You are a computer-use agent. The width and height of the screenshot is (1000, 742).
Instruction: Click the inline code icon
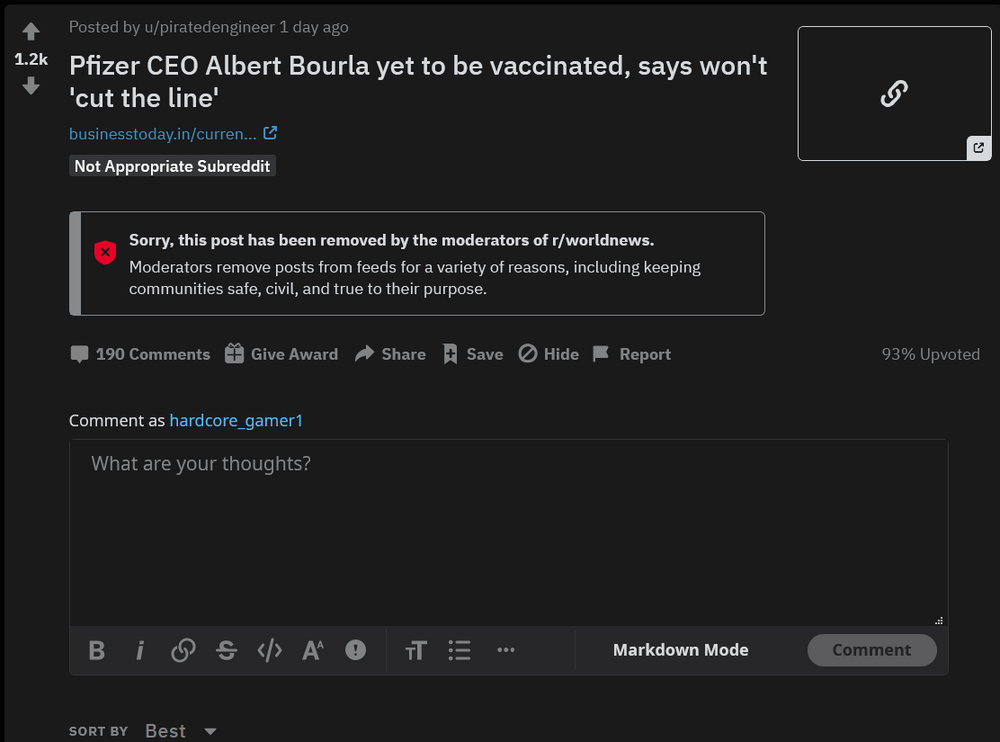click(x=270, y=651)
